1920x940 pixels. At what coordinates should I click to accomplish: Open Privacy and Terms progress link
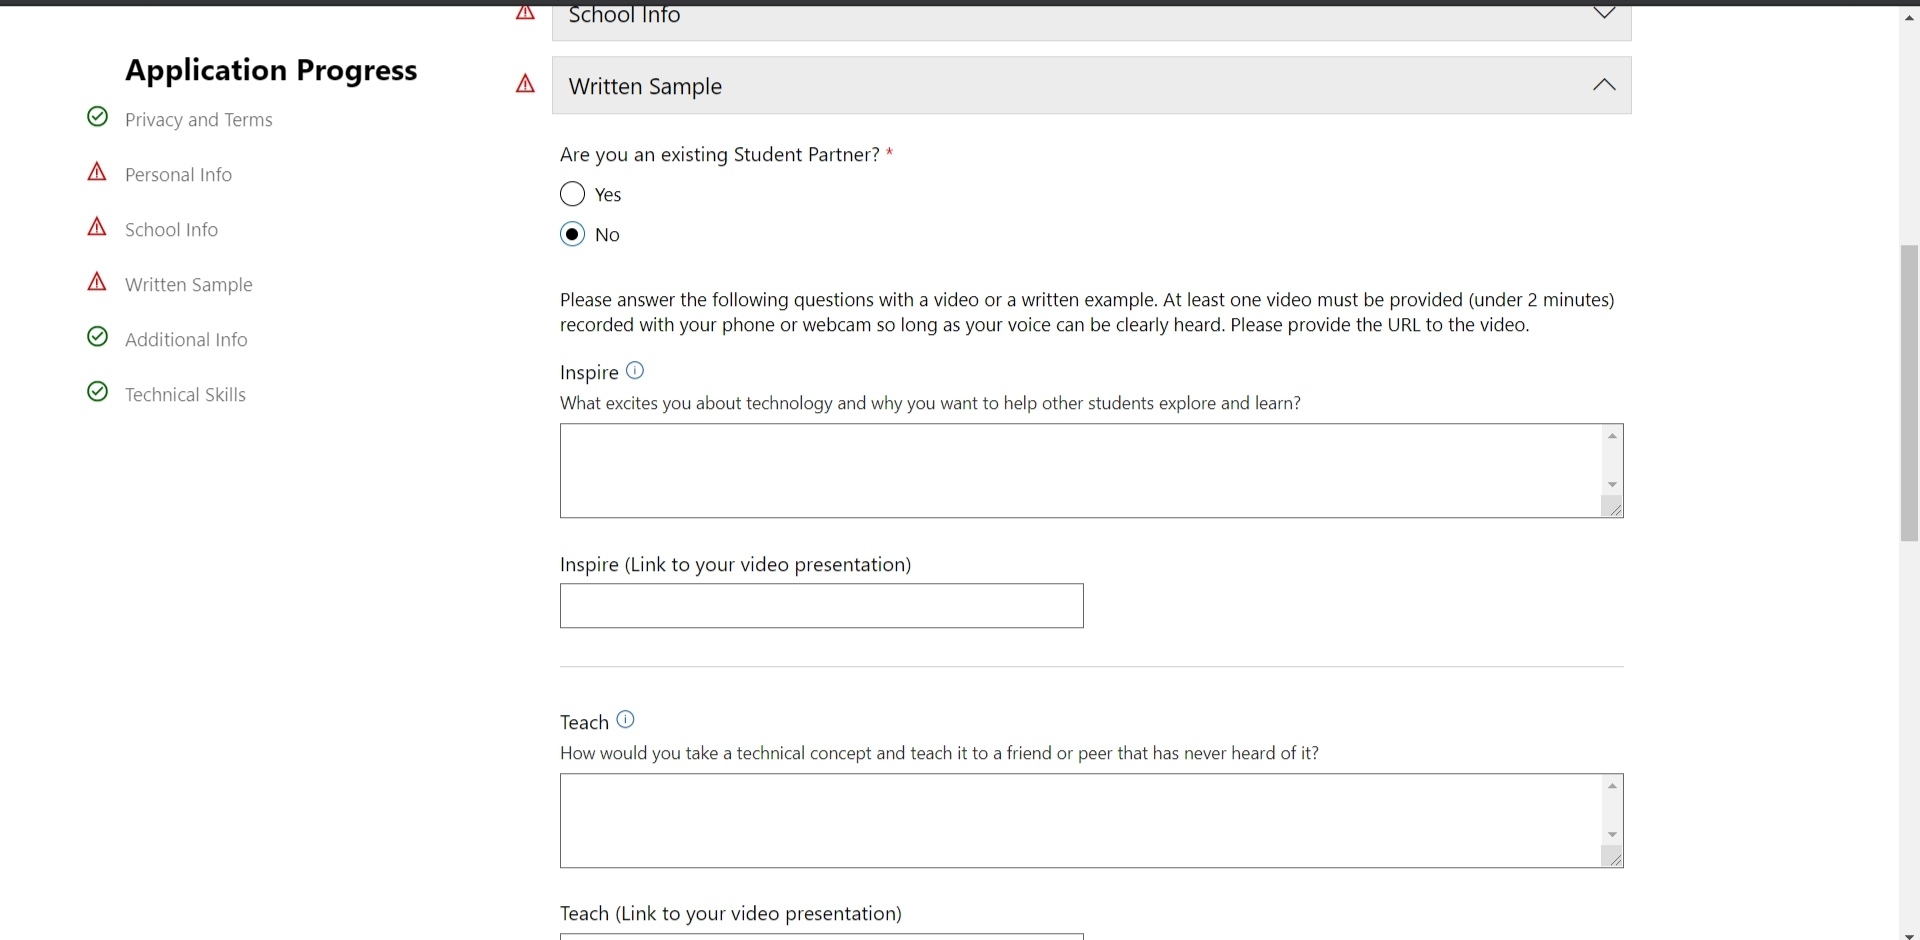click(x=198, y=120)
